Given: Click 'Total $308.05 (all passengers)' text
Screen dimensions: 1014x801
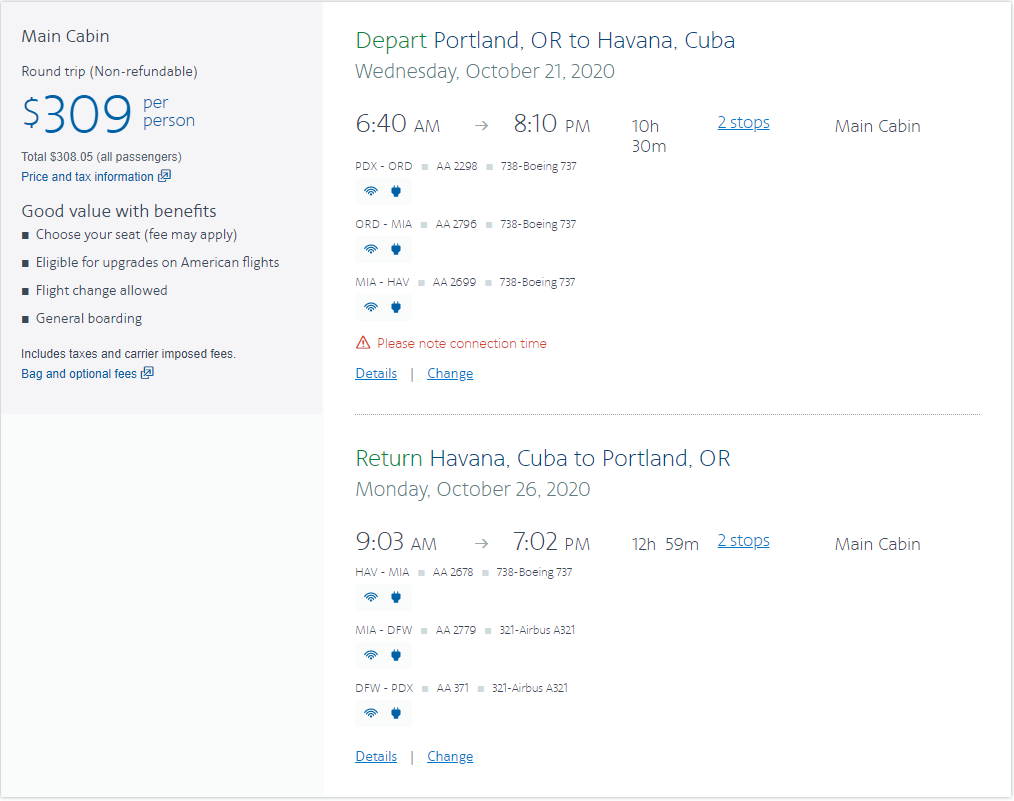Looking at the screenshot, I should (102, 156).
